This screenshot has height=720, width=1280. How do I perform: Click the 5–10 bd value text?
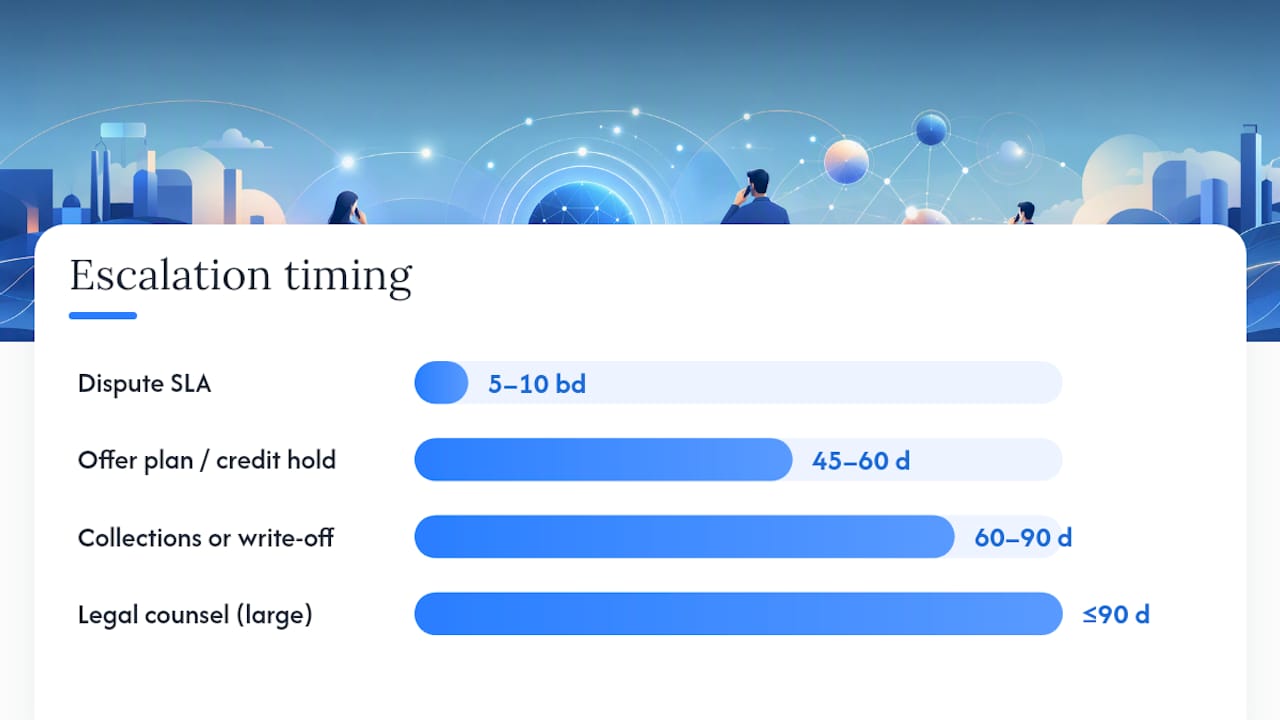click(x=537, y=383)
